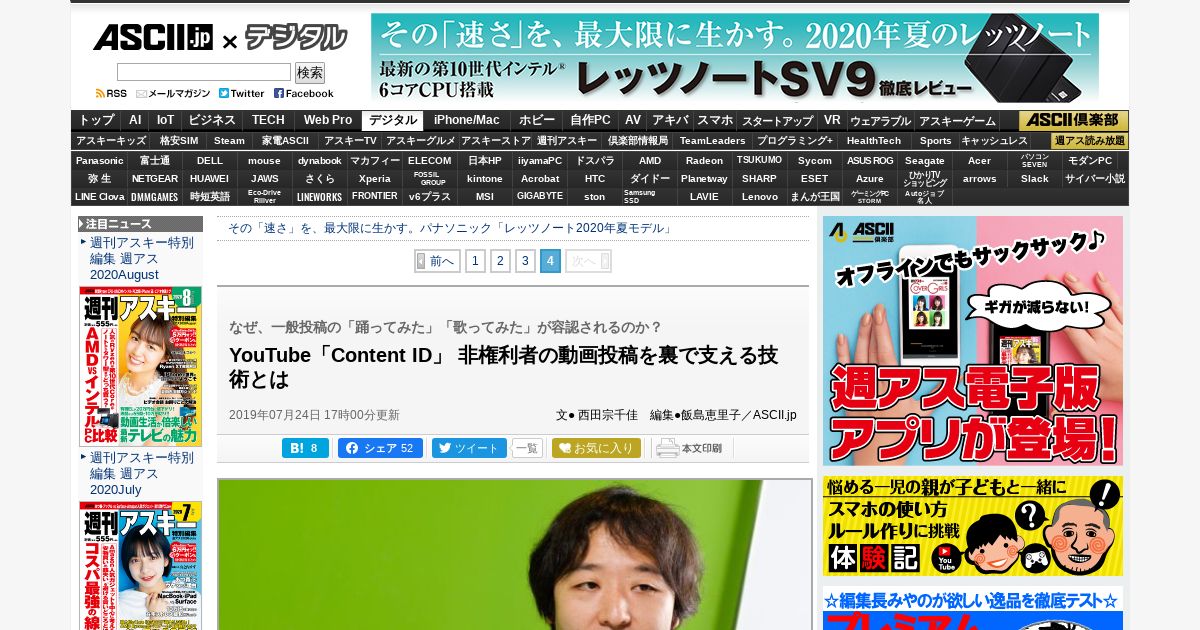The height and width of the screenshot is (630, 1200).
Task: Open the ASCII倶楽部 badge in nav bar
Action: [1073, 120]
